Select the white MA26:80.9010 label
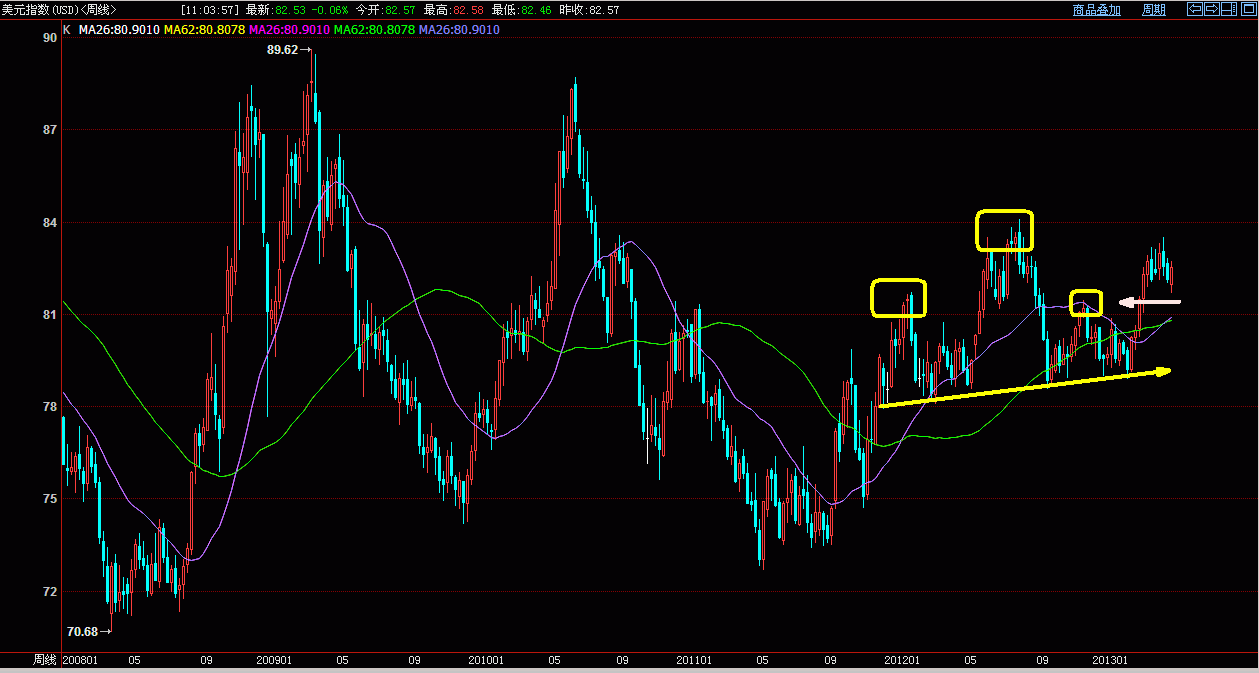Viewport: 1259px width, 673px height. 119,30
